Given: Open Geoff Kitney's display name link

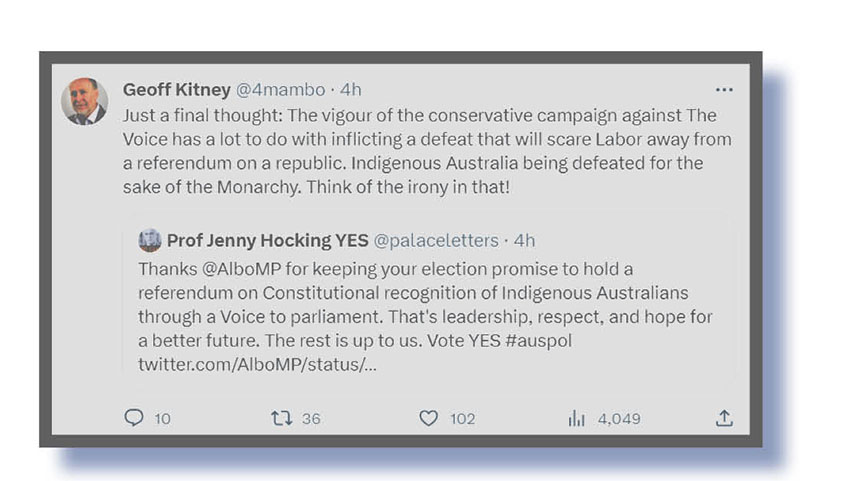Looking at the screenshot, I should 176,90.
